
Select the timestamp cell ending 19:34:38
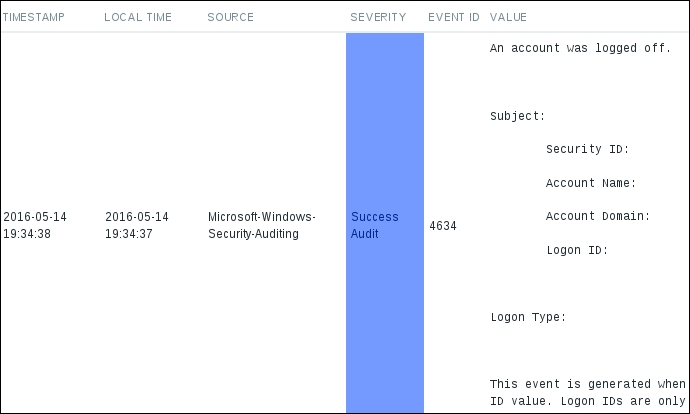[36, 225]
